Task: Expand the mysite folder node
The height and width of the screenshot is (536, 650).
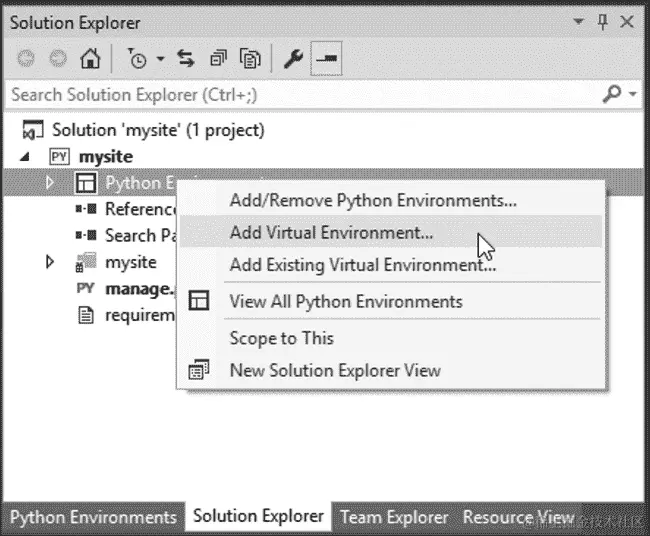Action: point(50,262)
